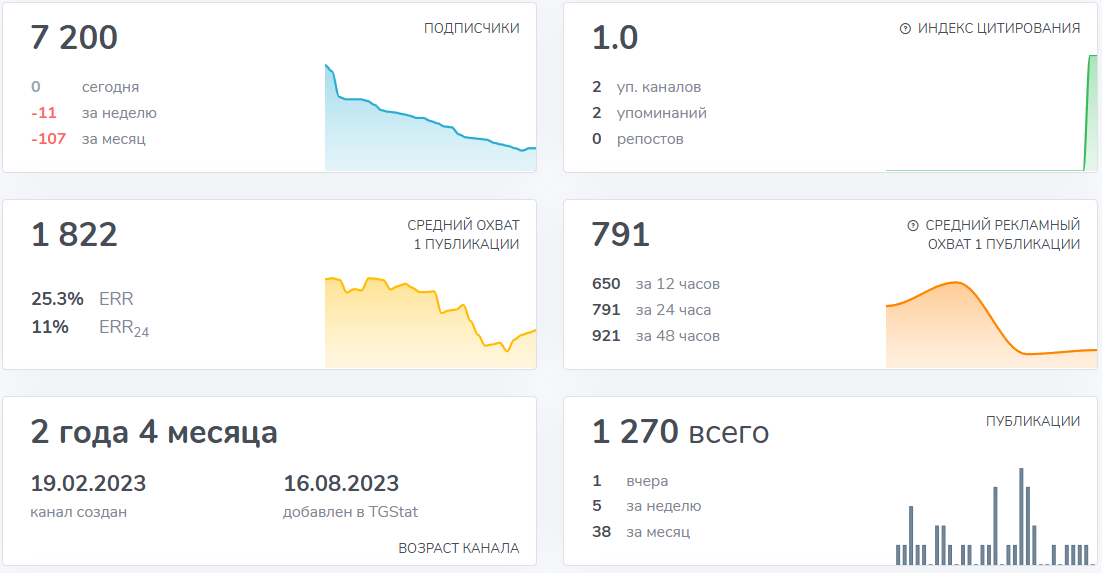Click the 'репостов' row

click(637, 139)
